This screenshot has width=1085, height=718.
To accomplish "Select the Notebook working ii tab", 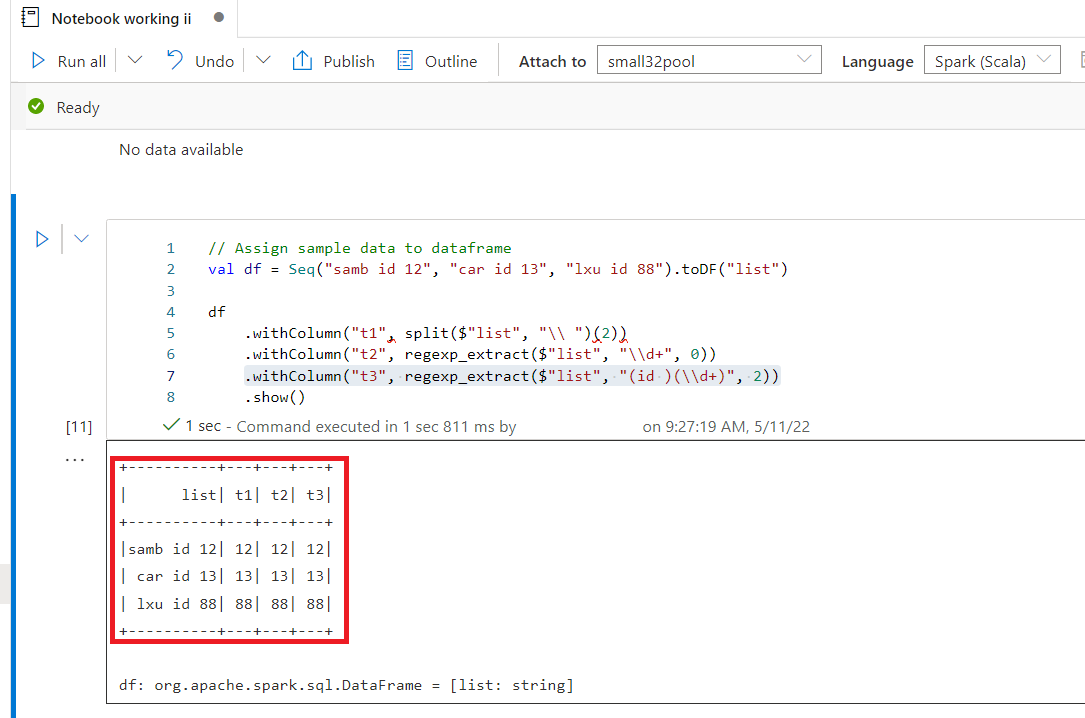I will [121, 19].
